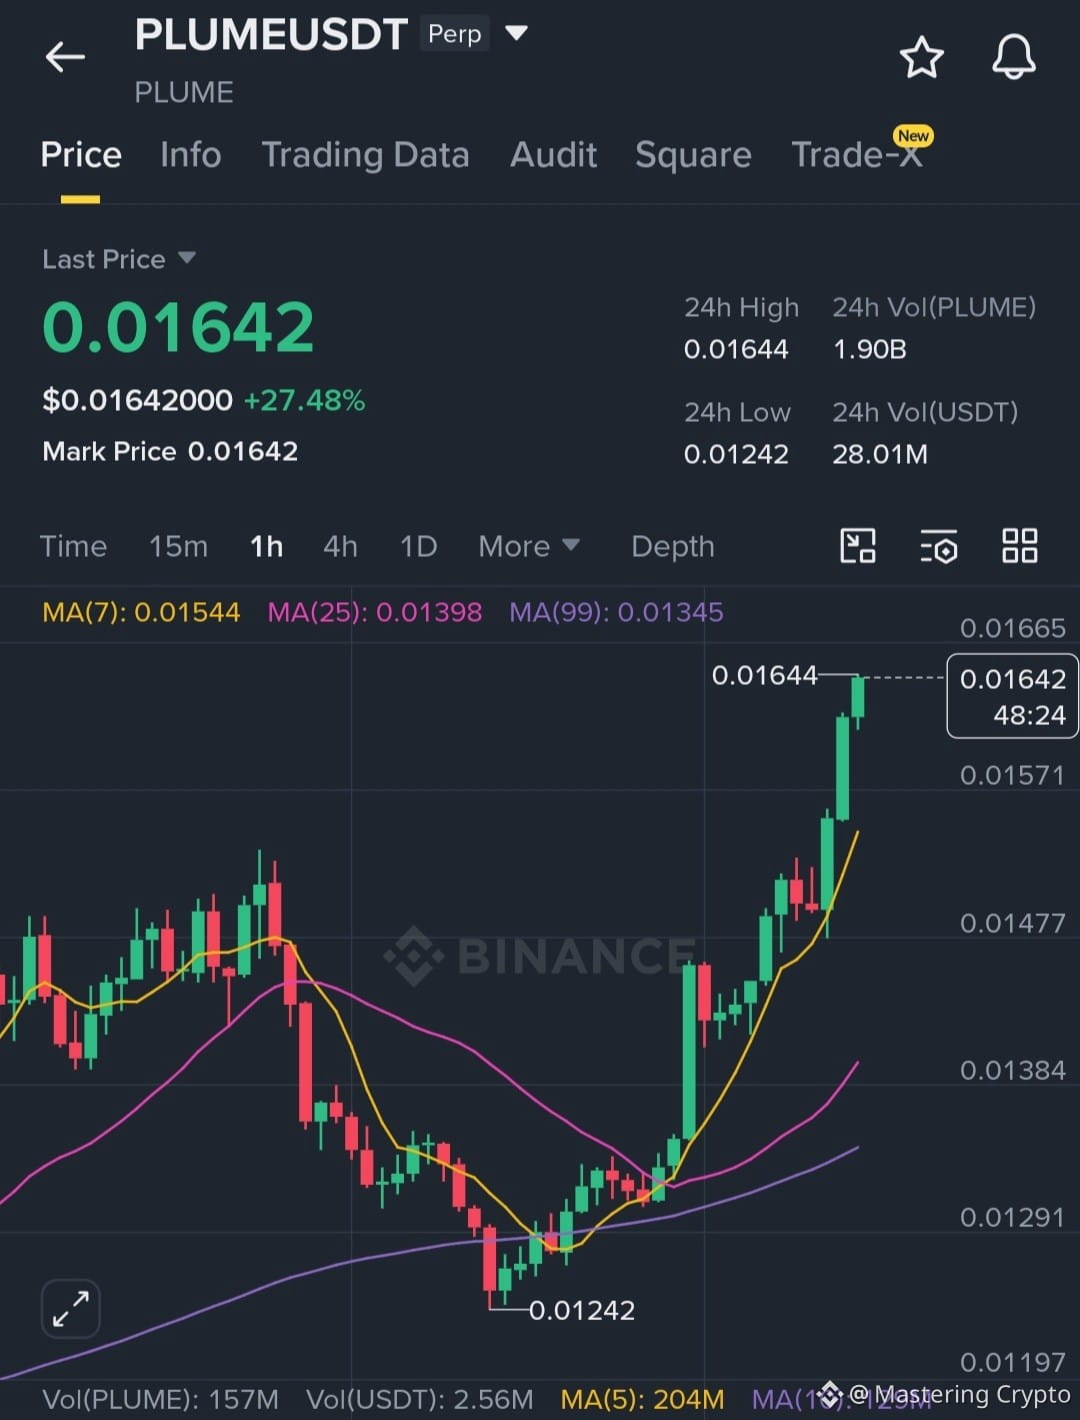Tap the 24h Vol(PLUME) 1.90B value
This screenshot has height=1420, width=1080.
[869, 349]
